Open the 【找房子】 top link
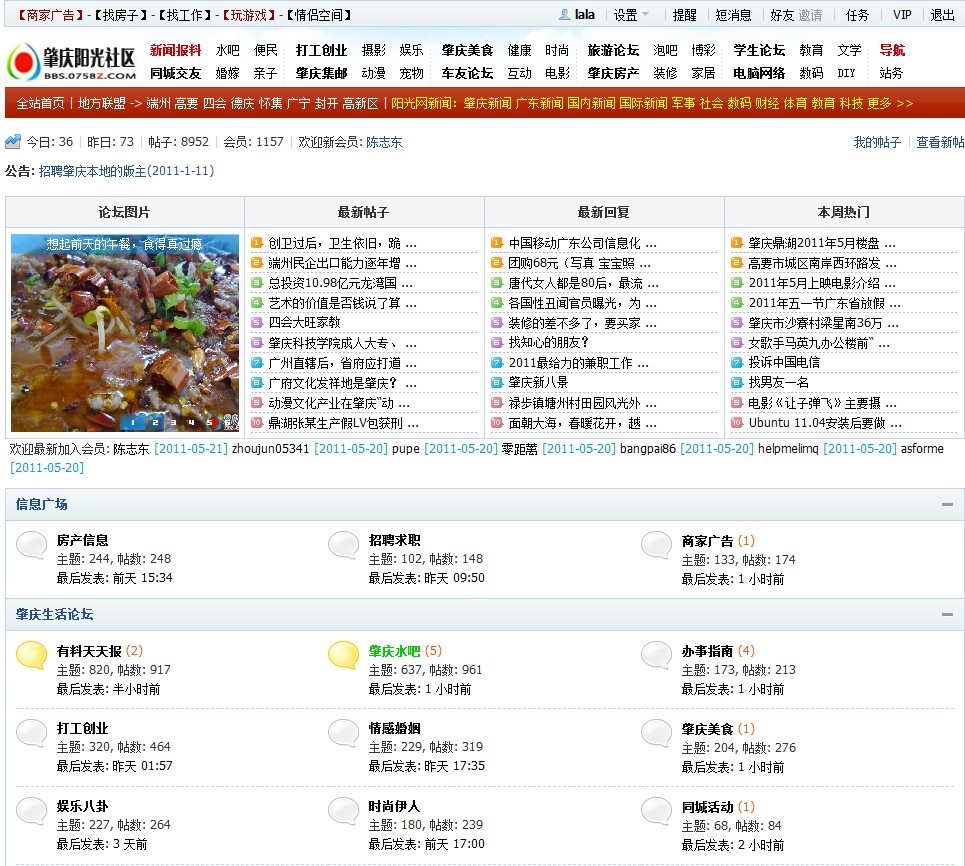Image resolution: width=965 pixels, height=866 pixels. click(121, 15)
